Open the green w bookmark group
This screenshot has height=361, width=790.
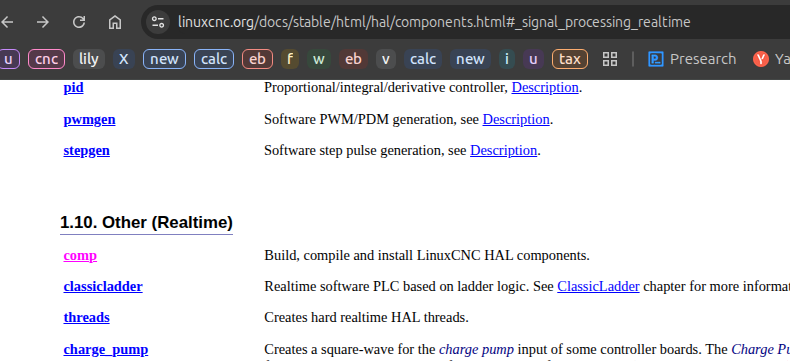(318, 59)
